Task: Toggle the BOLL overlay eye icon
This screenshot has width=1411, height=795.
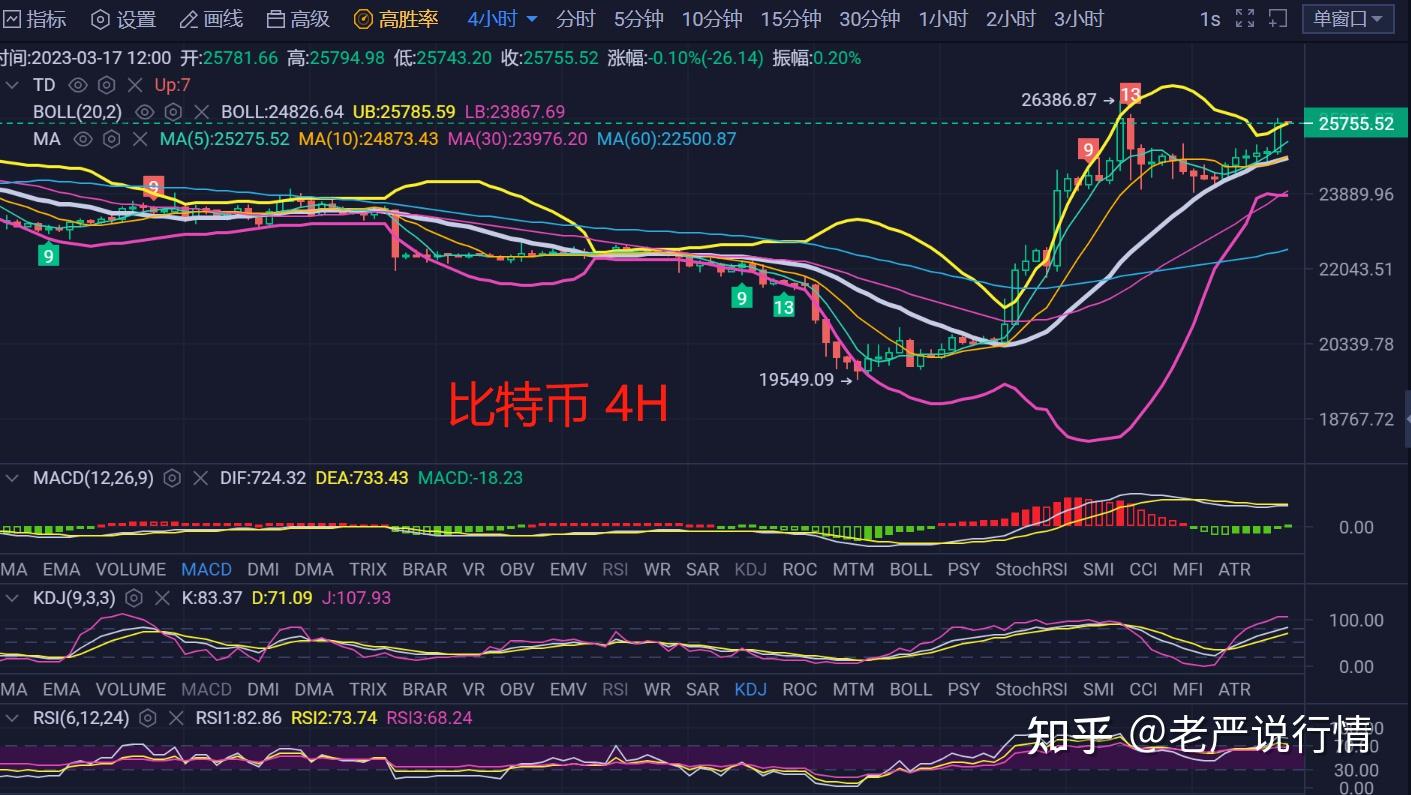Action: [143, 112]
